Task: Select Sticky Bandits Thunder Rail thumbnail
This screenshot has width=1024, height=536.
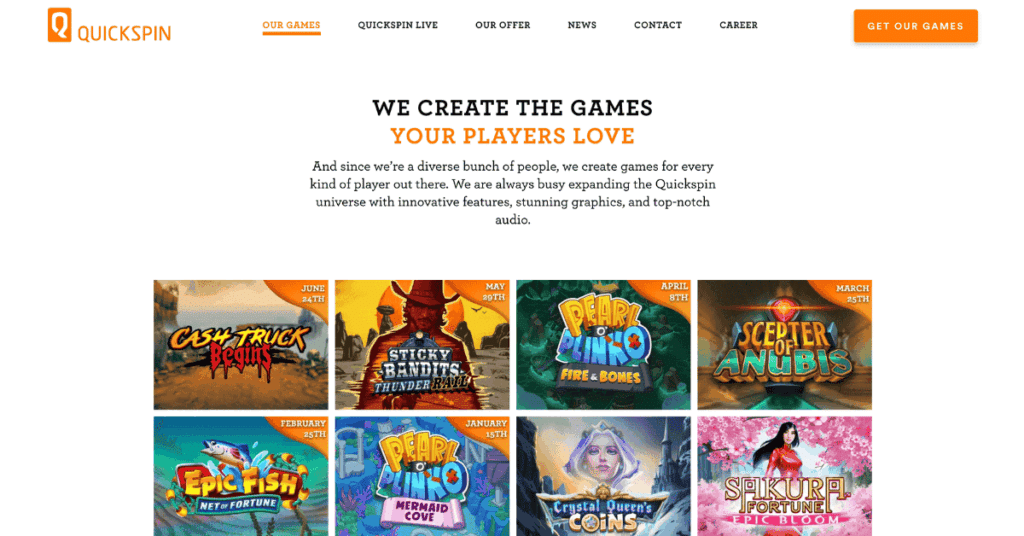Action: point(422,345)
